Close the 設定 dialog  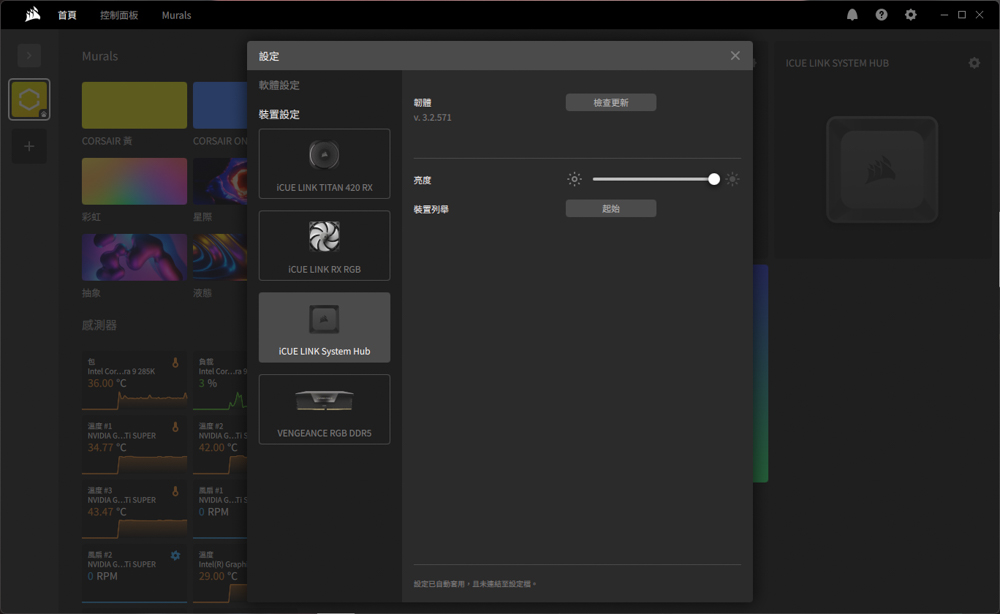(x=735, y=56)
